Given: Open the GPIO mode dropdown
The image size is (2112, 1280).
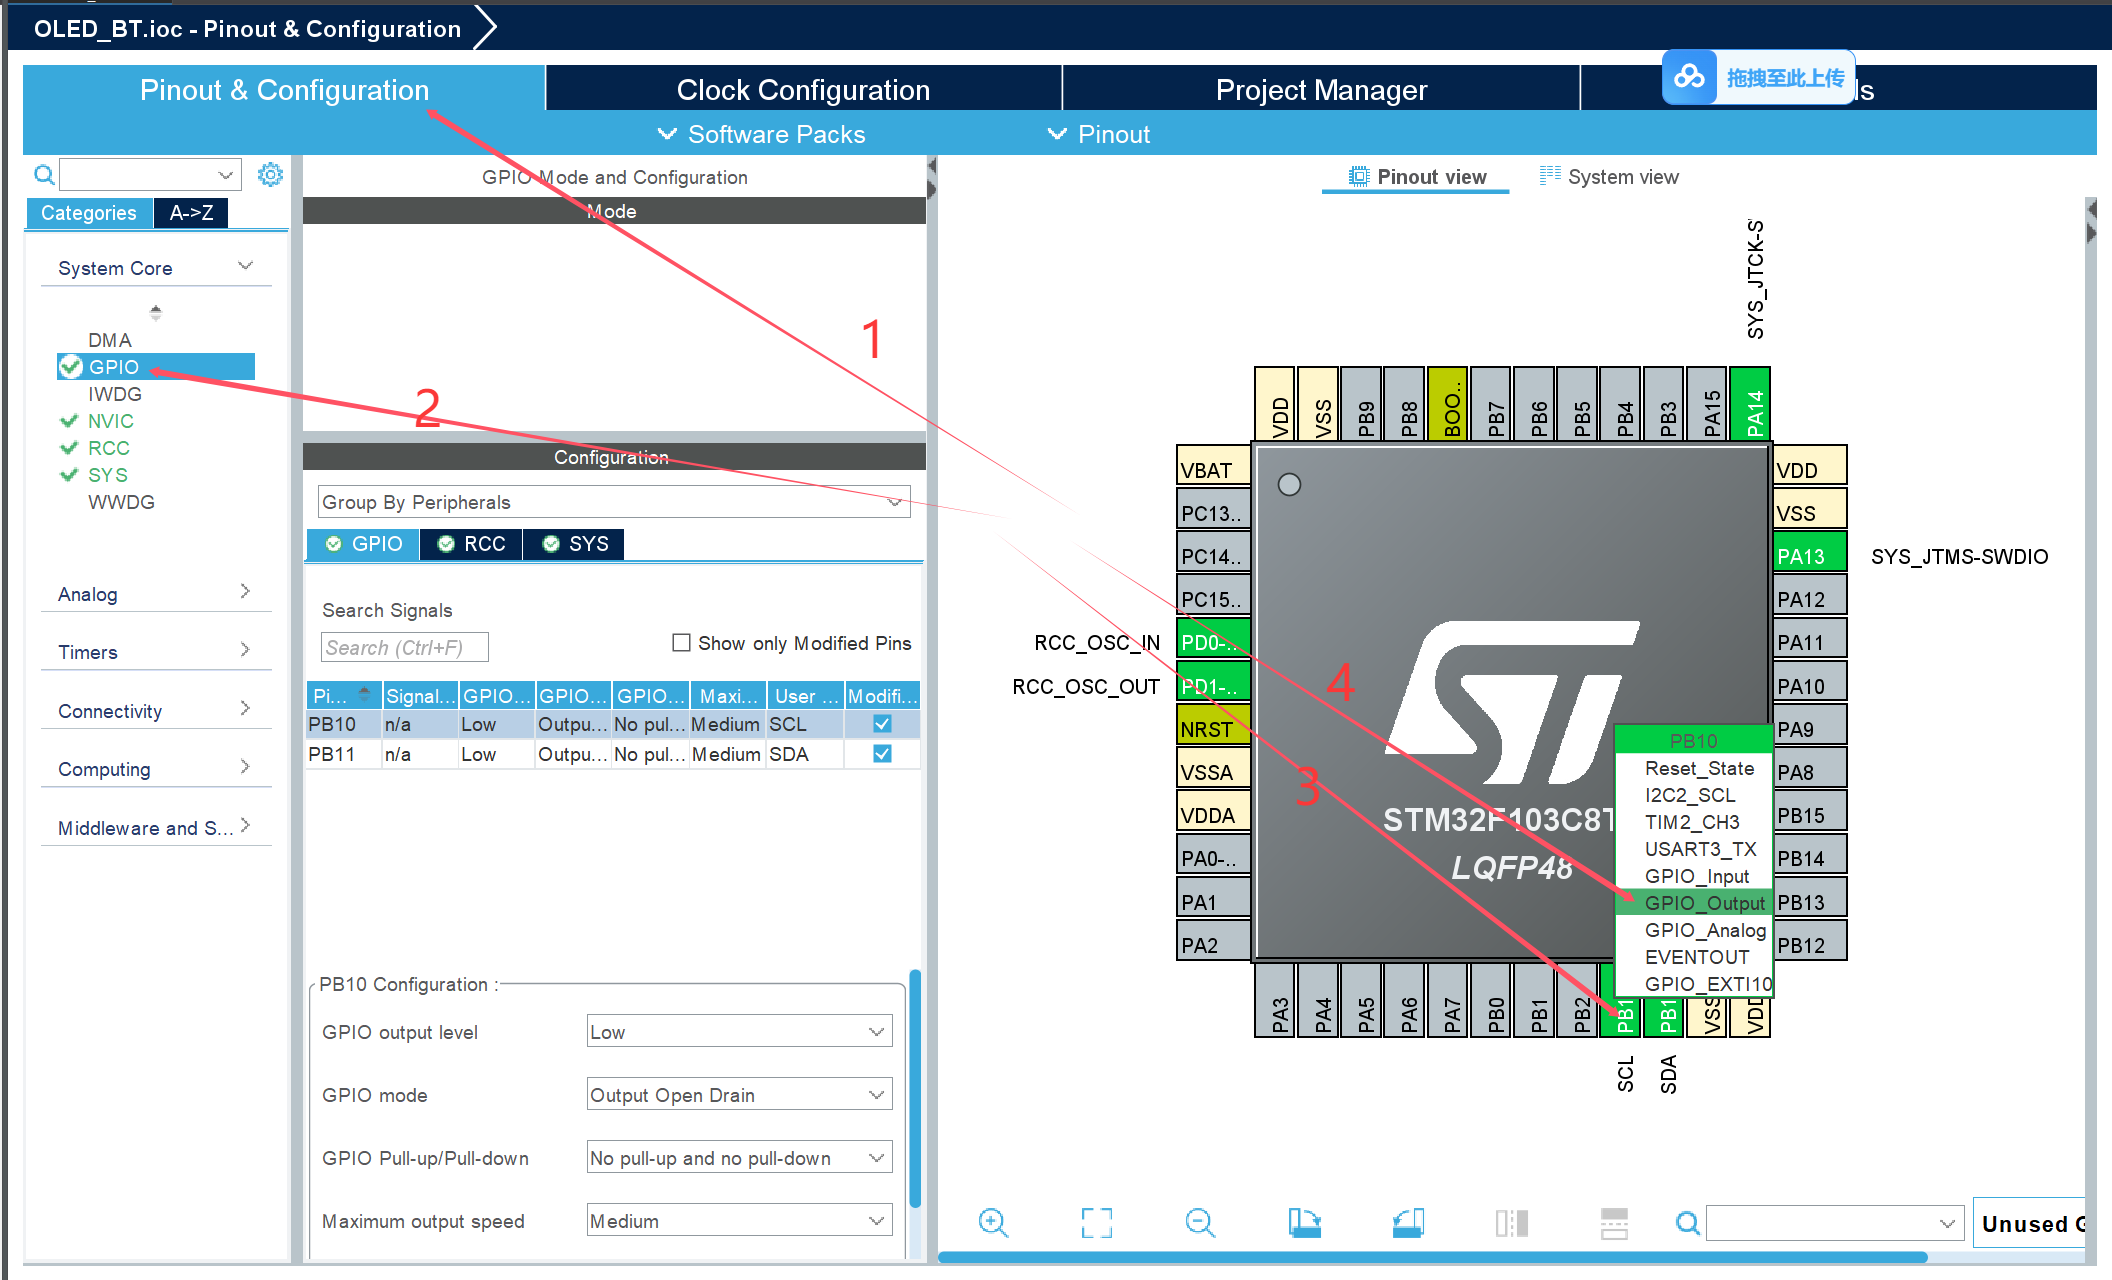Looking at the screenshot, I should click(738, 1095).
